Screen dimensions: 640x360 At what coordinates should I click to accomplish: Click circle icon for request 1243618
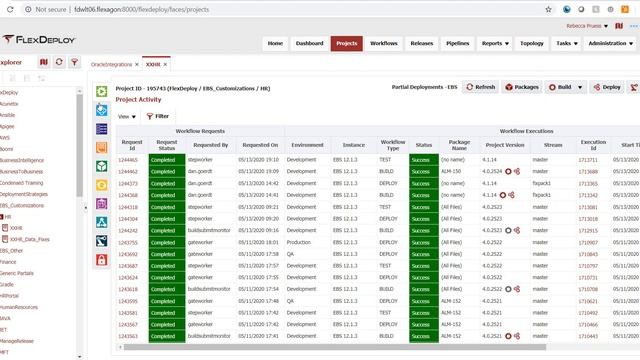pyautogui.click(x=508, y=289)
